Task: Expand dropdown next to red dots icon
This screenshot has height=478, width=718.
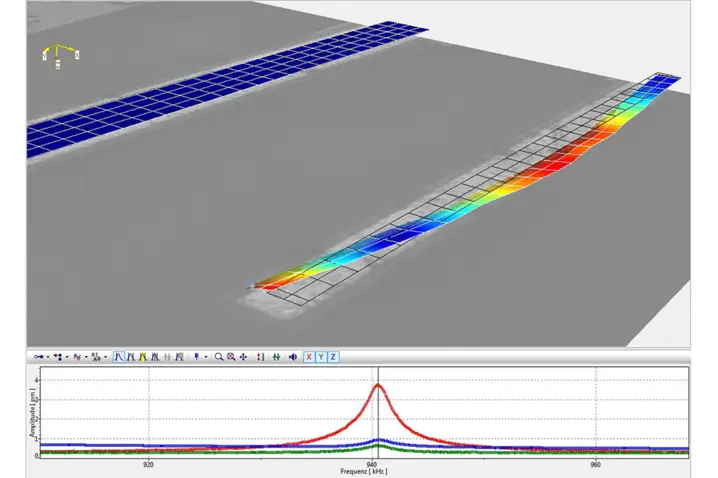Action: [x=66, y=357]
